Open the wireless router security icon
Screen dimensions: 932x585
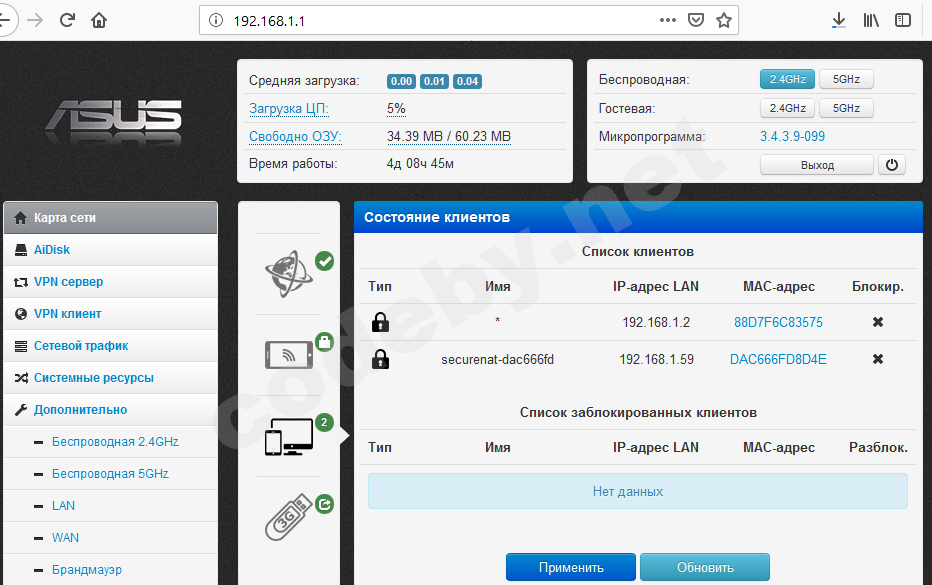click(x=289, y=355)
